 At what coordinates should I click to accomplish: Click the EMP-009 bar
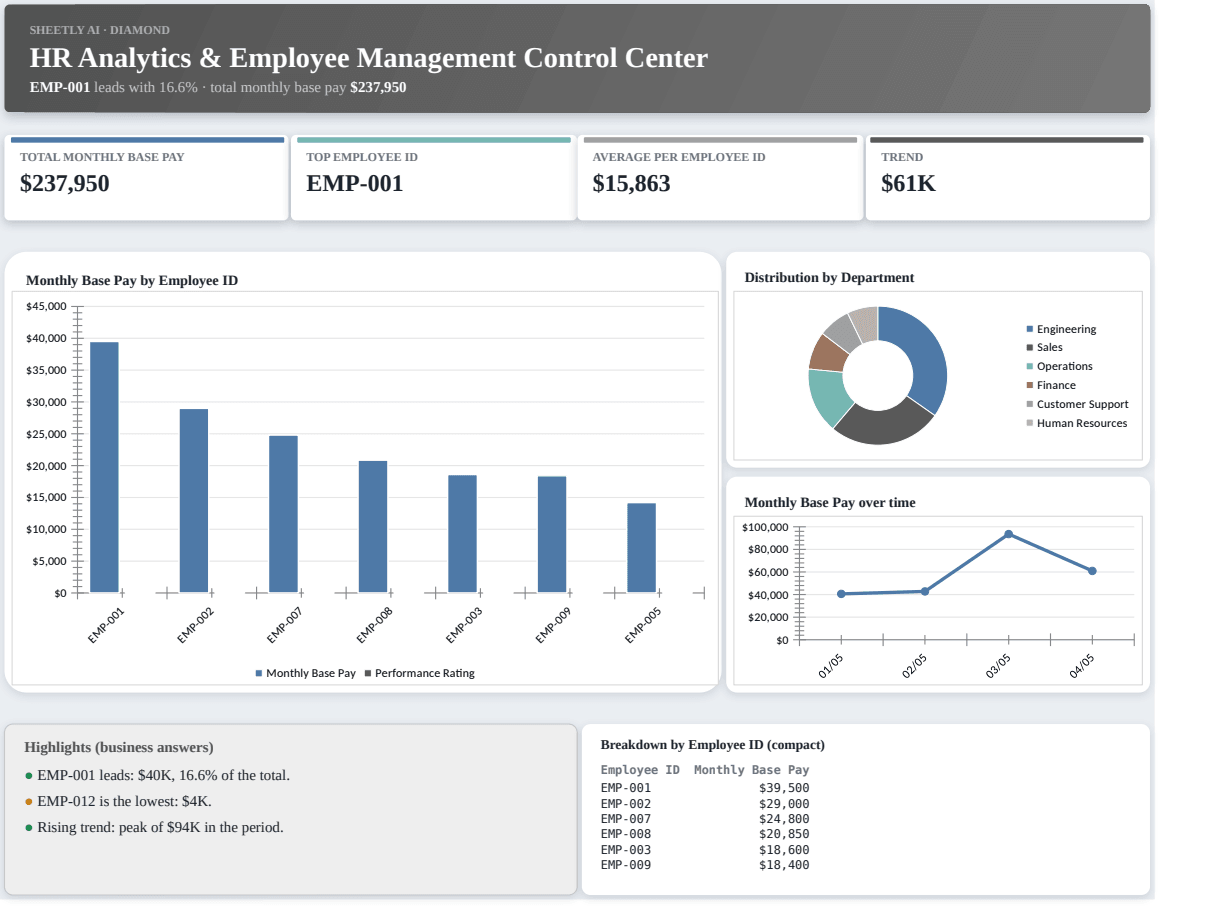click(x=552, y=535)
